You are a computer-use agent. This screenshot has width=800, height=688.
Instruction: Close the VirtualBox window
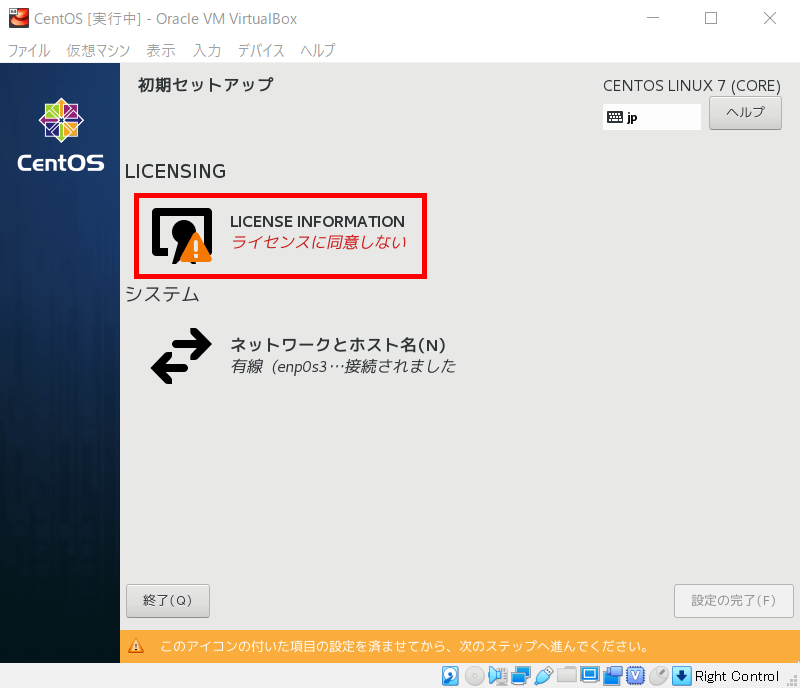click(770, 18)
